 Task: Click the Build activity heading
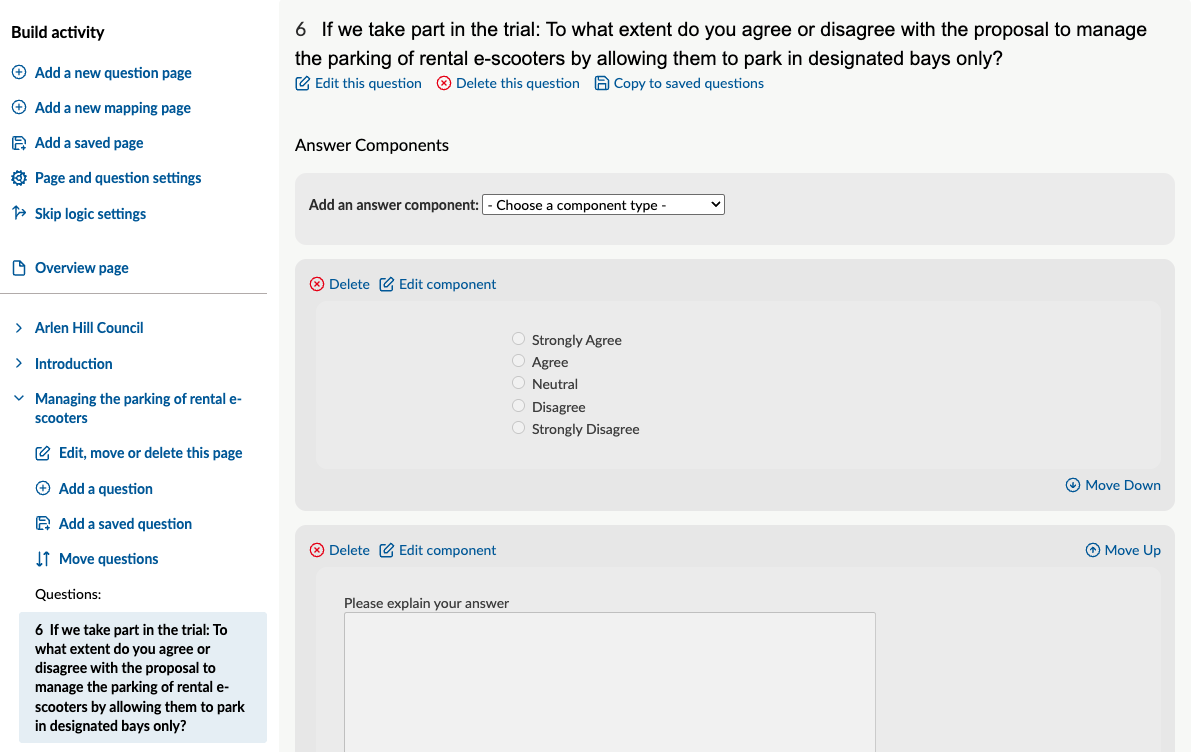[x=57, y=32]
